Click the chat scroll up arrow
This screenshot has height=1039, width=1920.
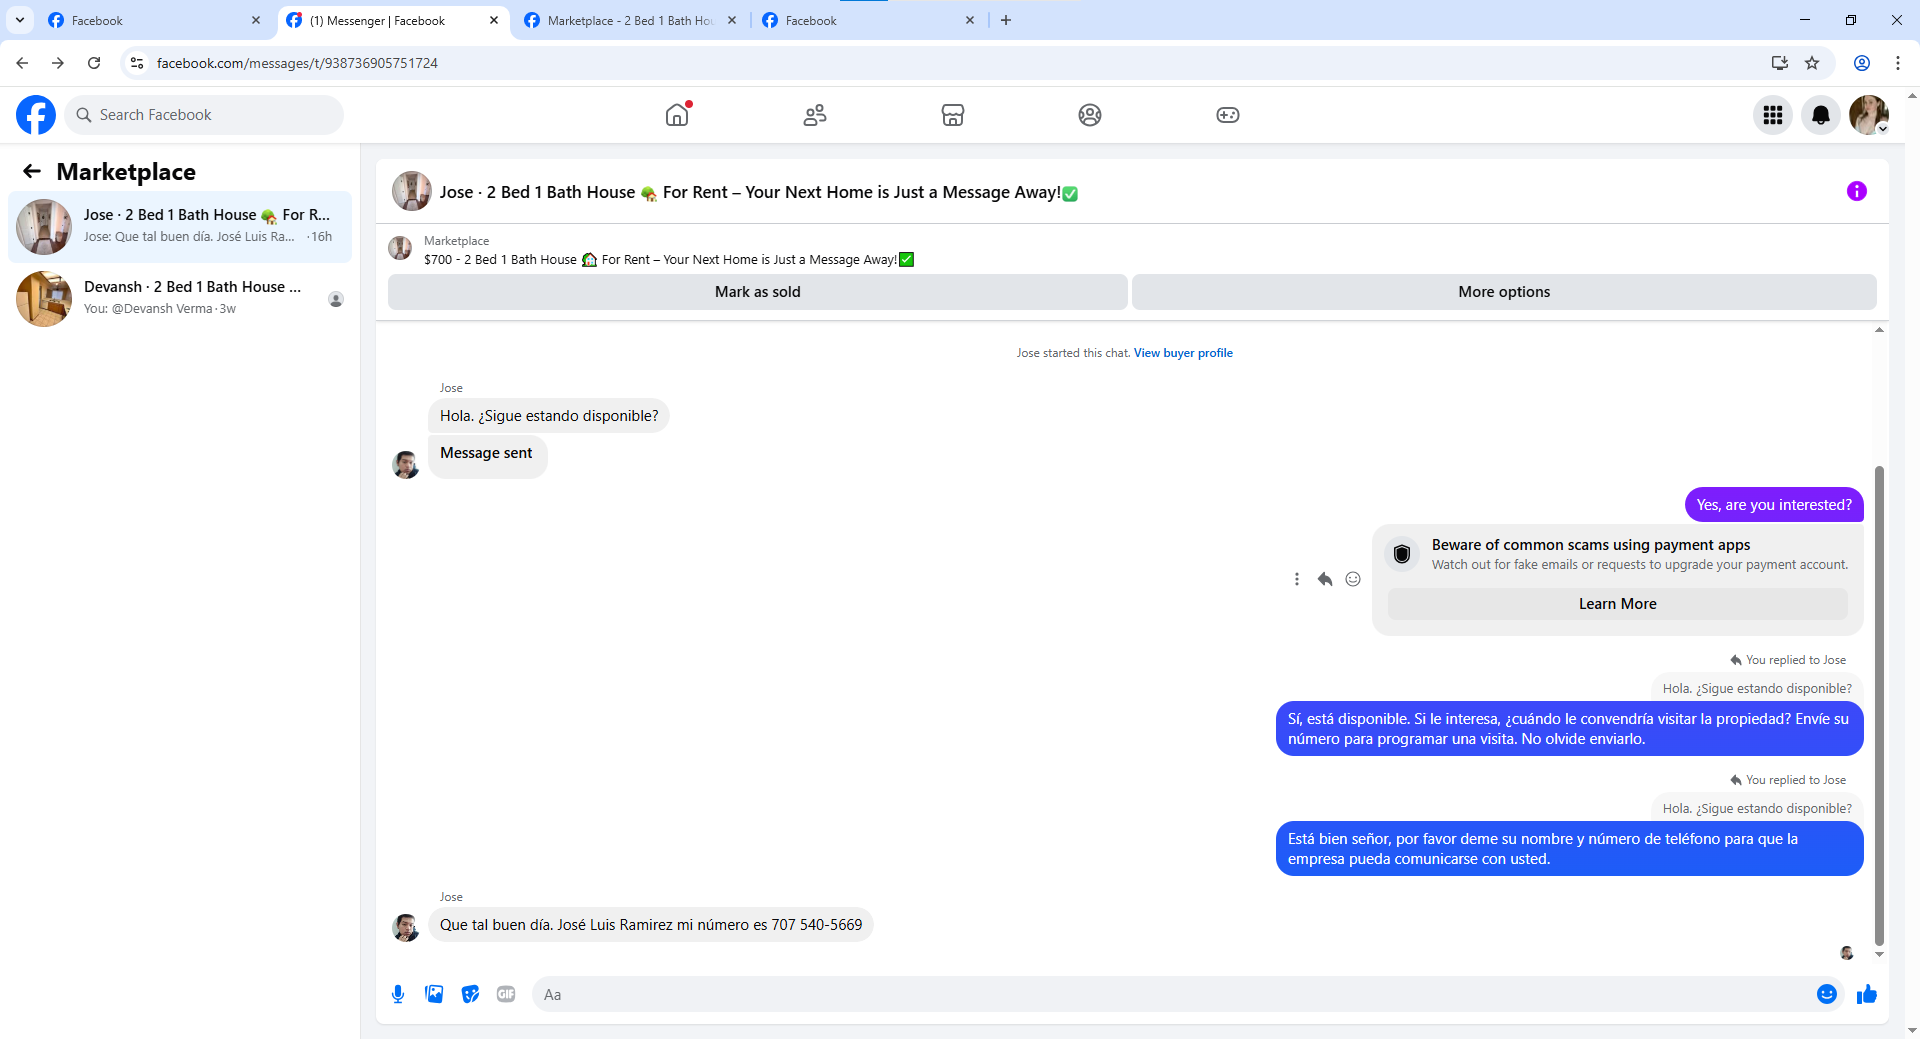click(1879, 330)
